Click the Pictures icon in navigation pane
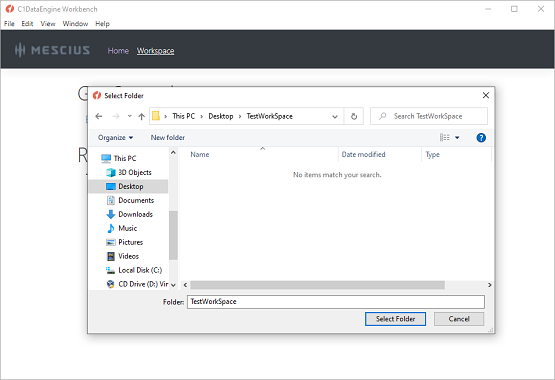 click(x=110, y=242)
